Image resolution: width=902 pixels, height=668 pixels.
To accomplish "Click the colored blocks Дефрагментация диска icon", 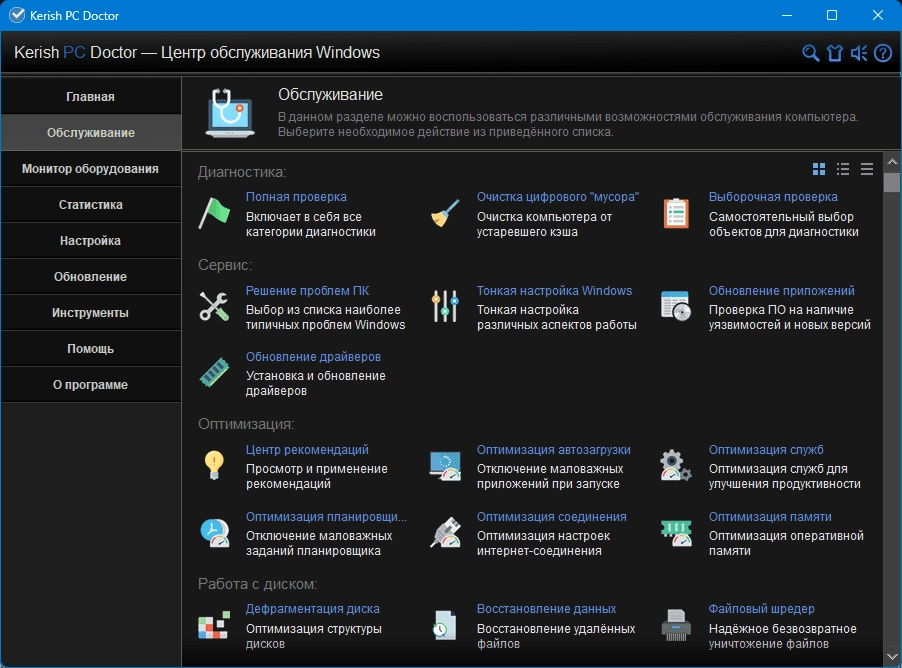I will click(214, 625).
